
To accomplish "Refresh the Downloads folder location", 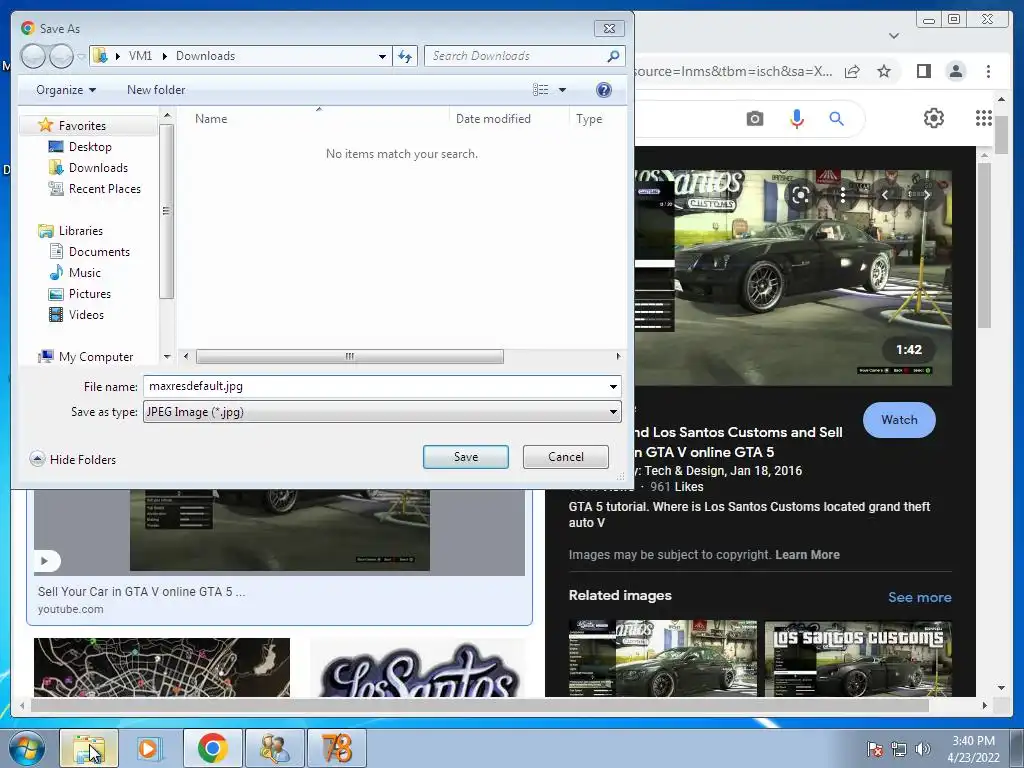I will point(406,56).
